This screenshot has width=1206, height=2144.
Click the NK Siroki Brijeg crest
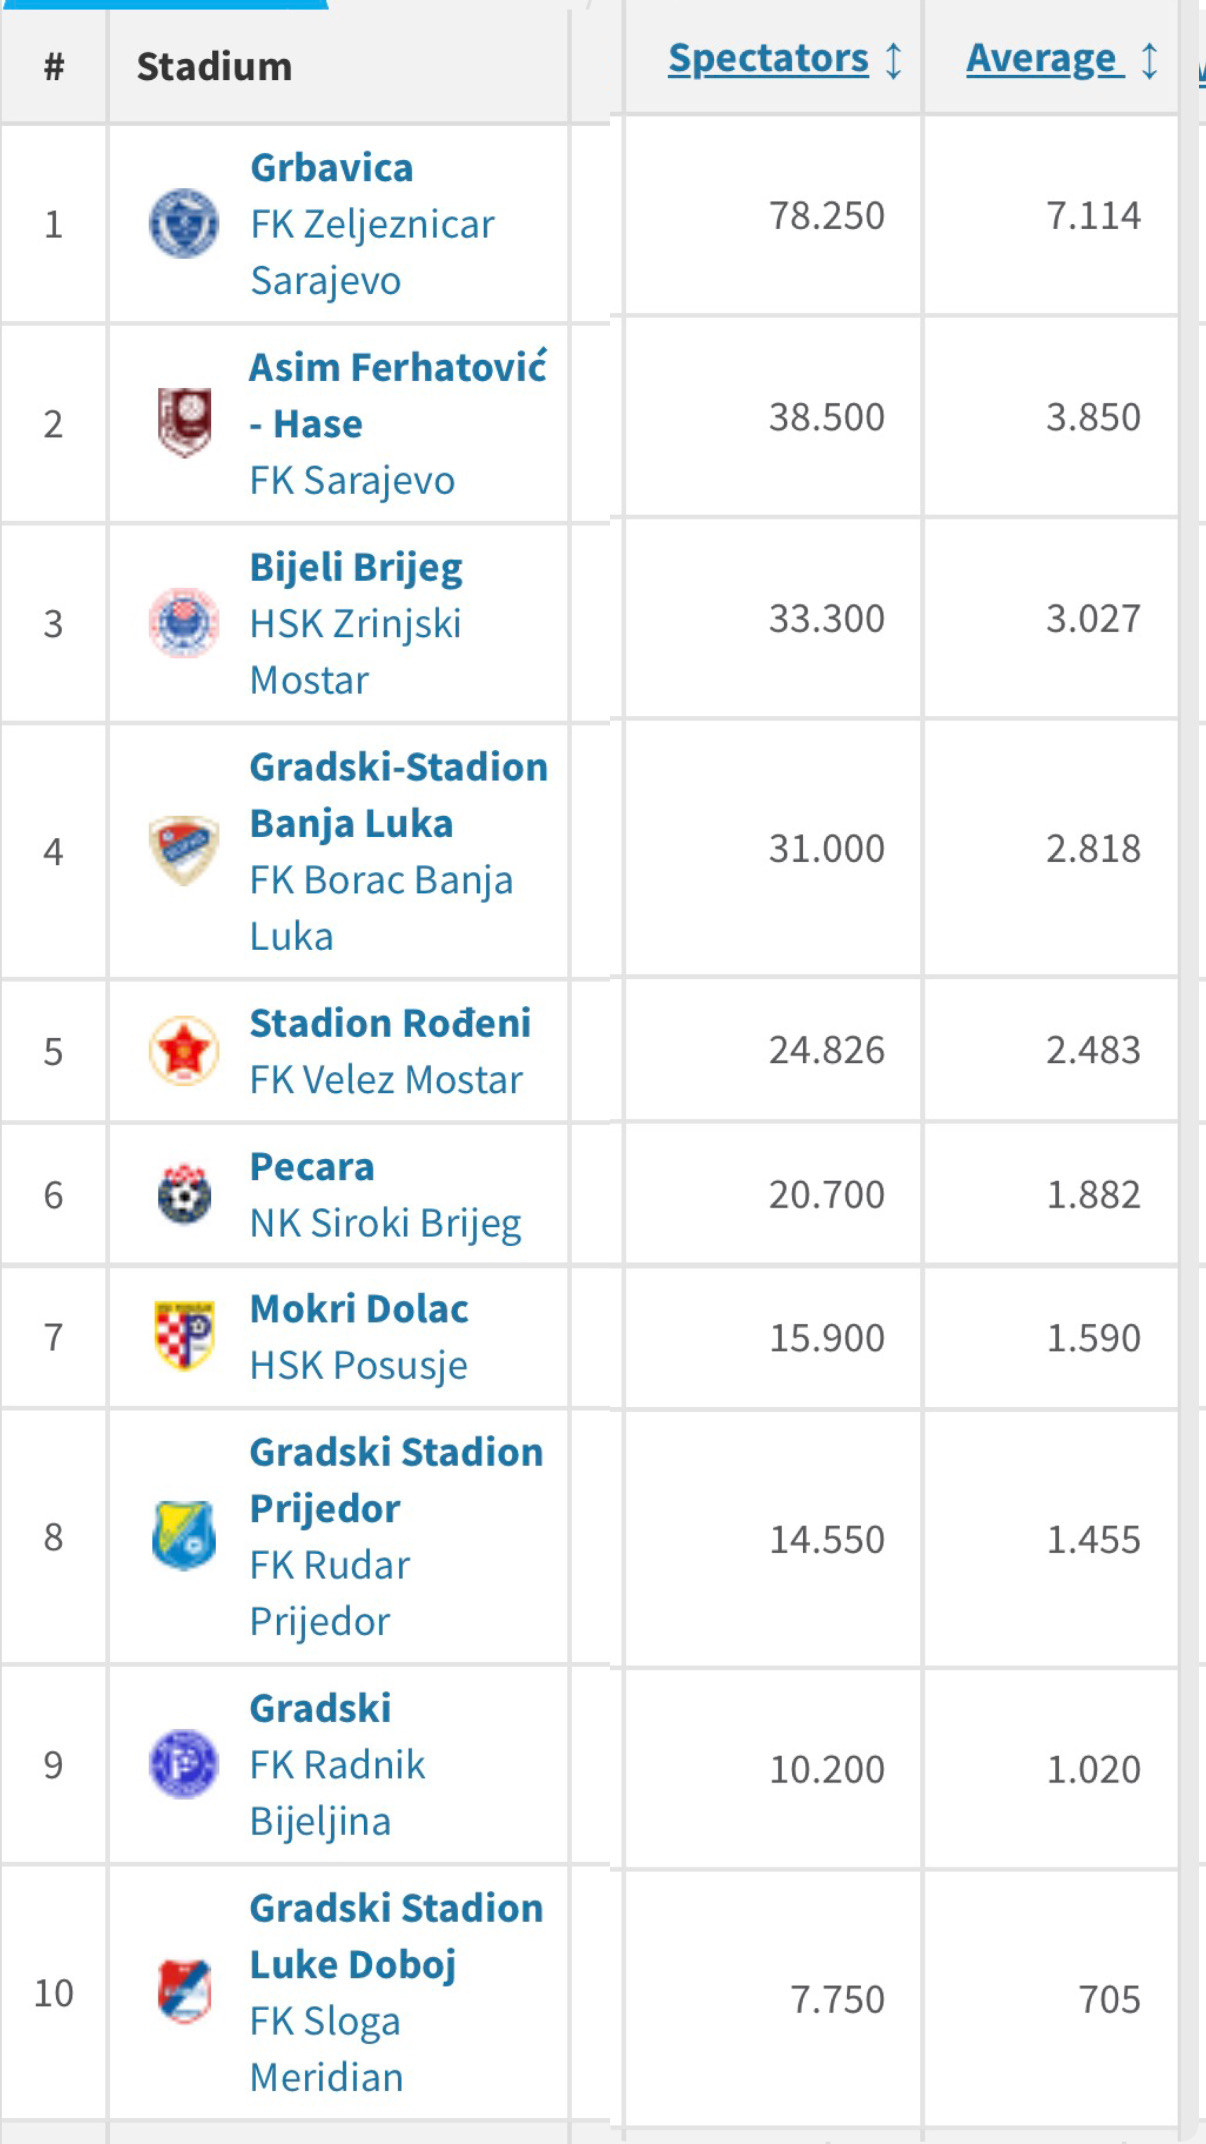coord(184,1194)
